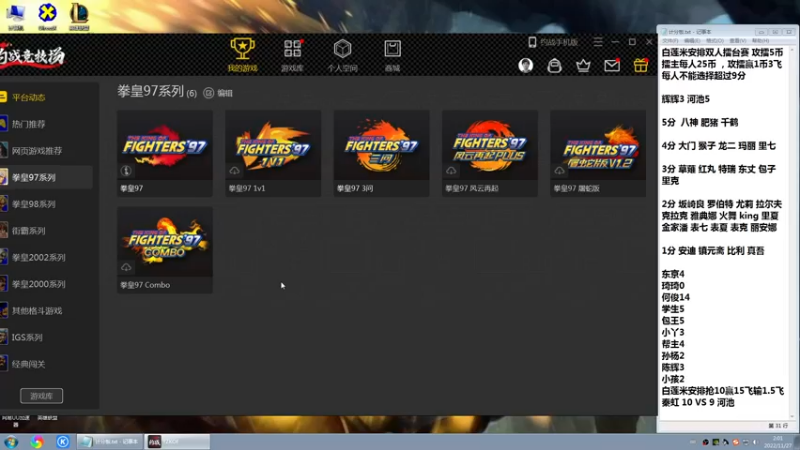The width and height of the screenshot is (800, 450).
Task: Open the 游戏库 grid tab
Action: 292,55
